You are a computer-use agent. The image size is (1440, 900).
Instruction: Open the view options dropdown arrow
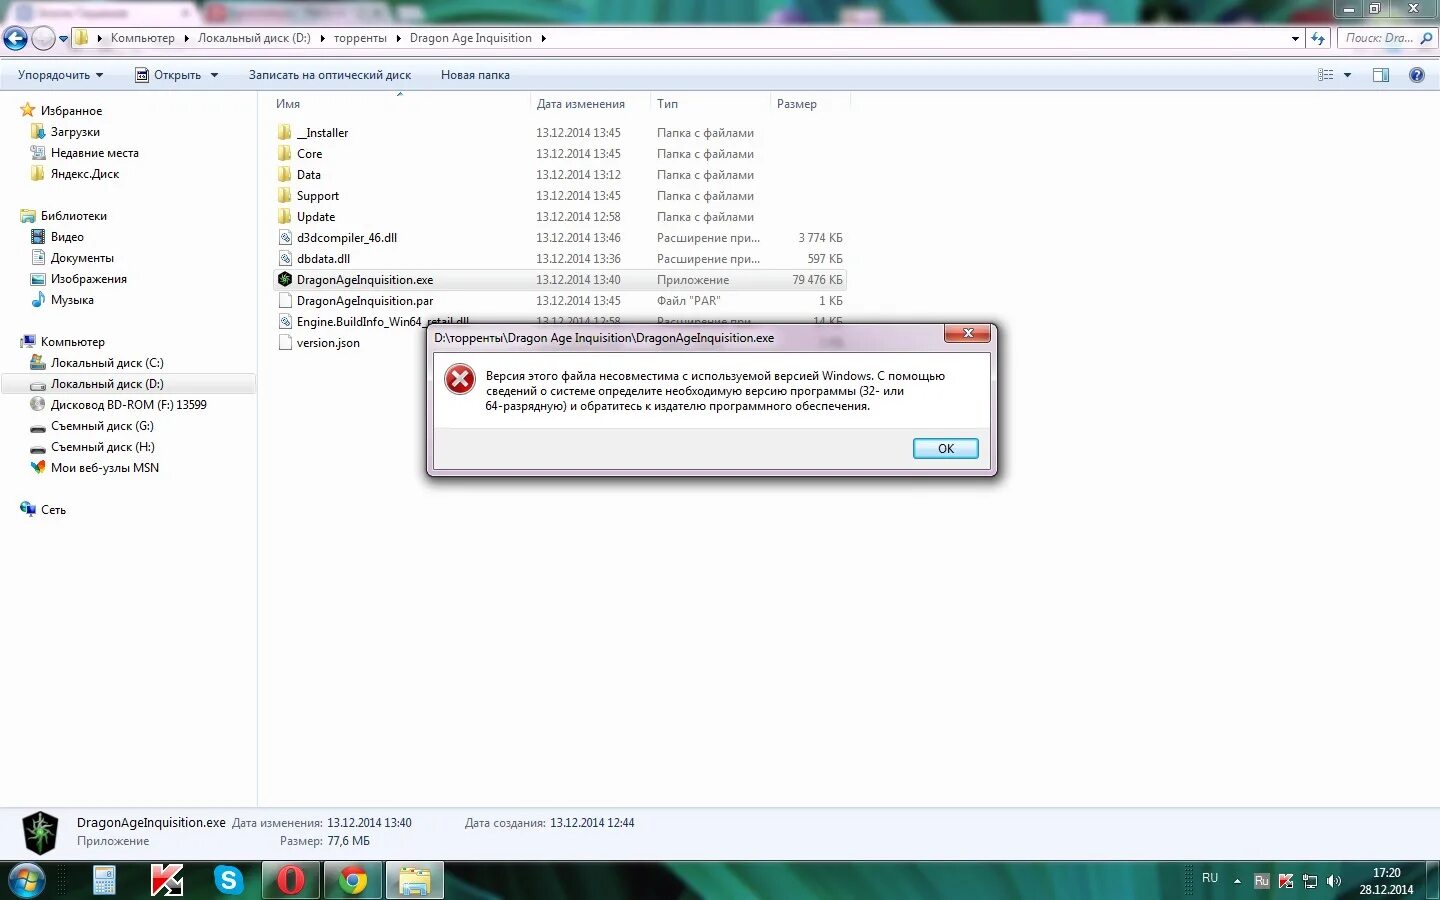(1347, 75)
